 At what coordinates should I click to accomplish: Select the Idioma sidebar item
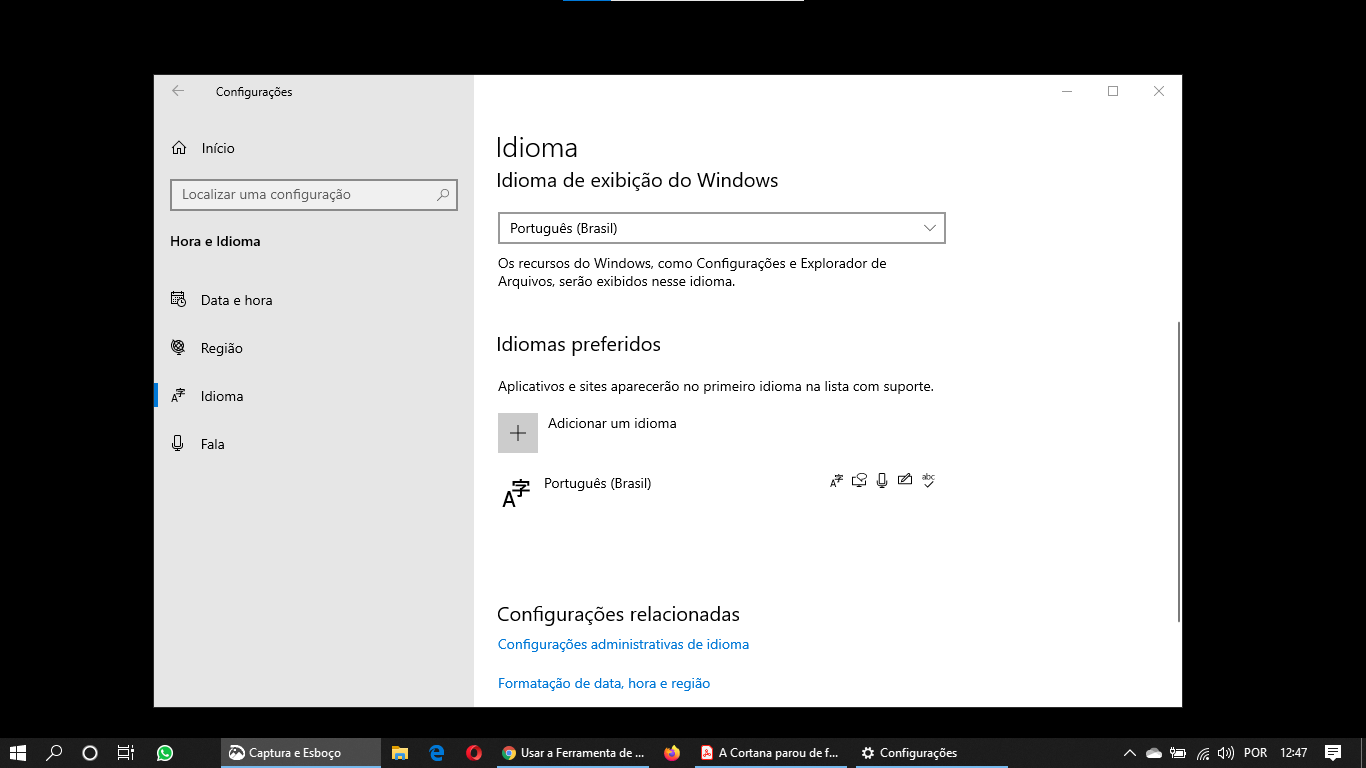coord(221,396)
